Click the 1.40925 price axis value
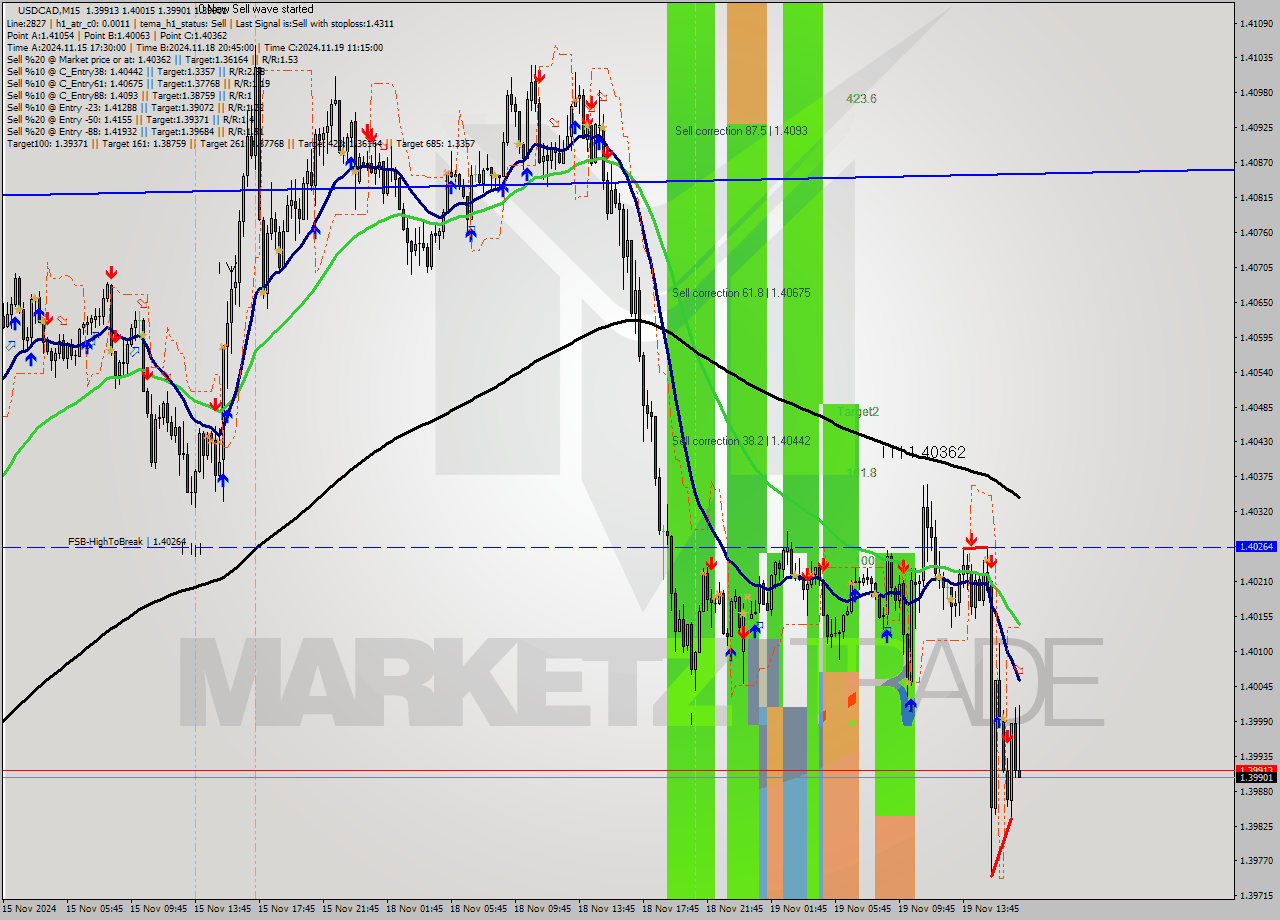Image resolution: width=1280 pixels, height=920 pixels. [1255, 128]
